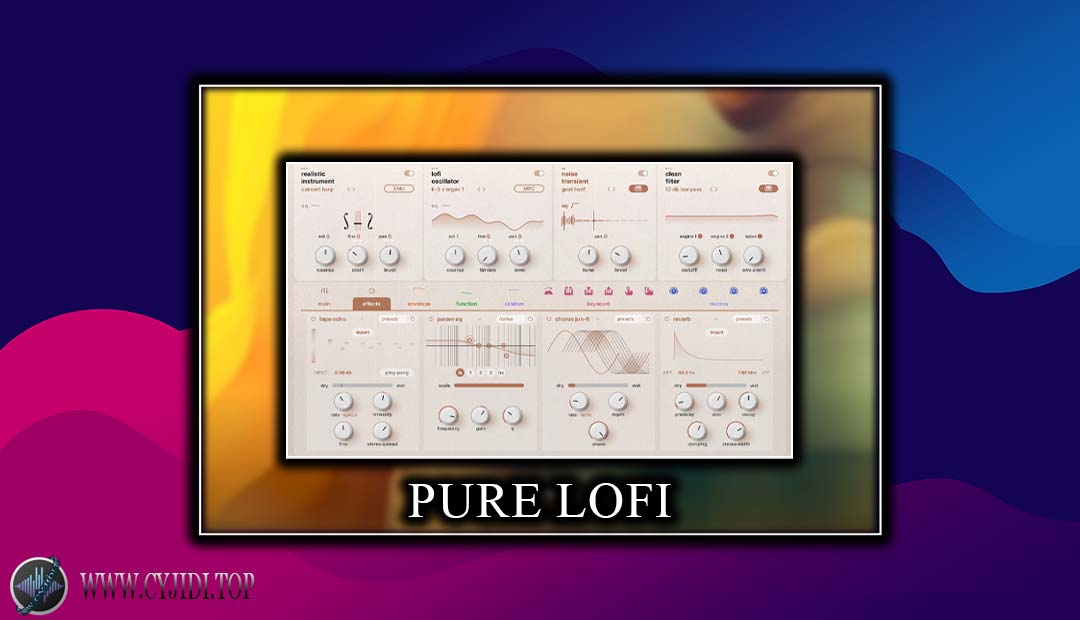This screenshot has height=620, width=1080.
Task: Click the realistic instrument coarse knob
Action: pos(325,256)
